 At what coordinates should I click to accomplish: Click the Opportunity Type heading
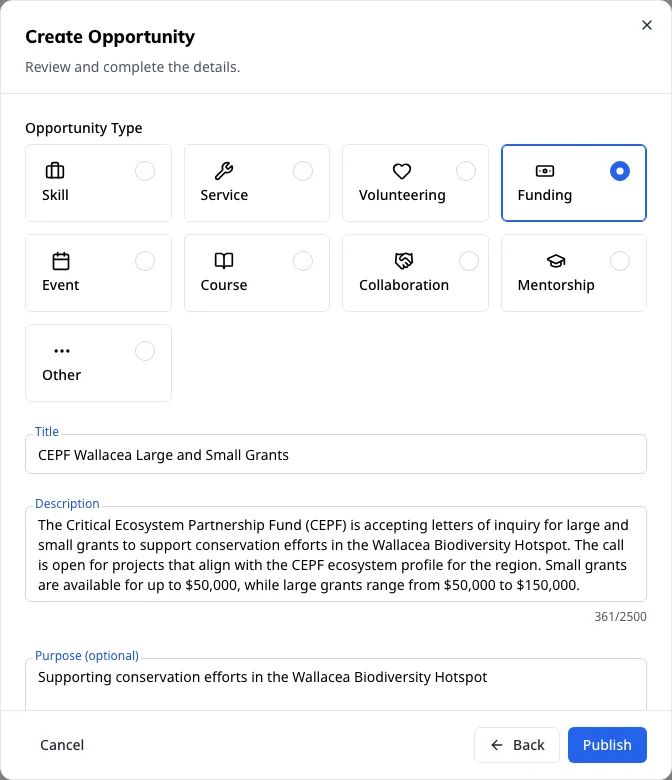[x=84, y=128]
